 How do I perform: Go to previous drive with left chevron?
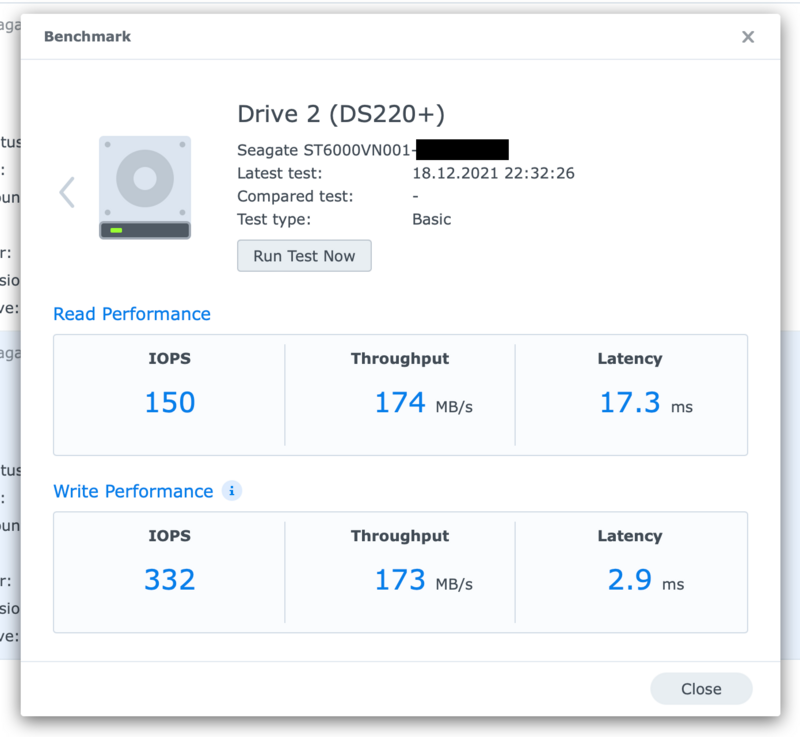67,192
